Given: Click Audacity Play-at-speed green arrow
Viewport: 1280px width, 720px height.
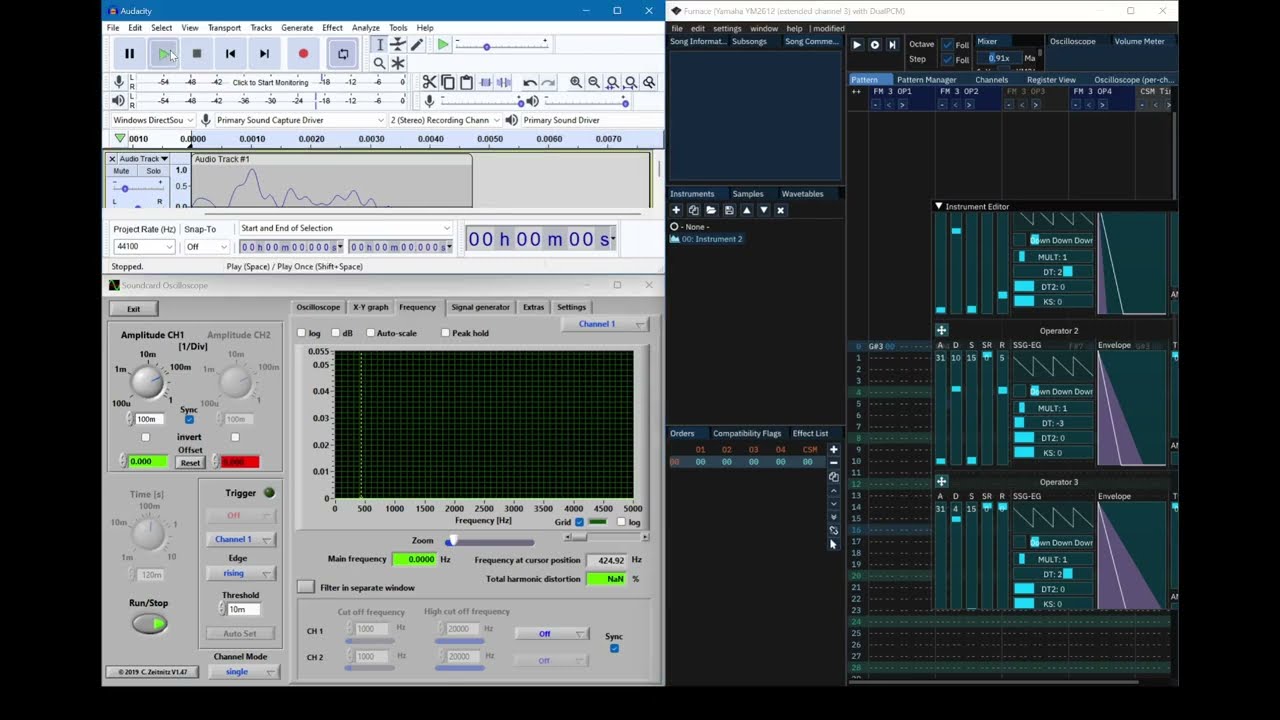Looking at the screenshot, I should (x=442, y=45).
